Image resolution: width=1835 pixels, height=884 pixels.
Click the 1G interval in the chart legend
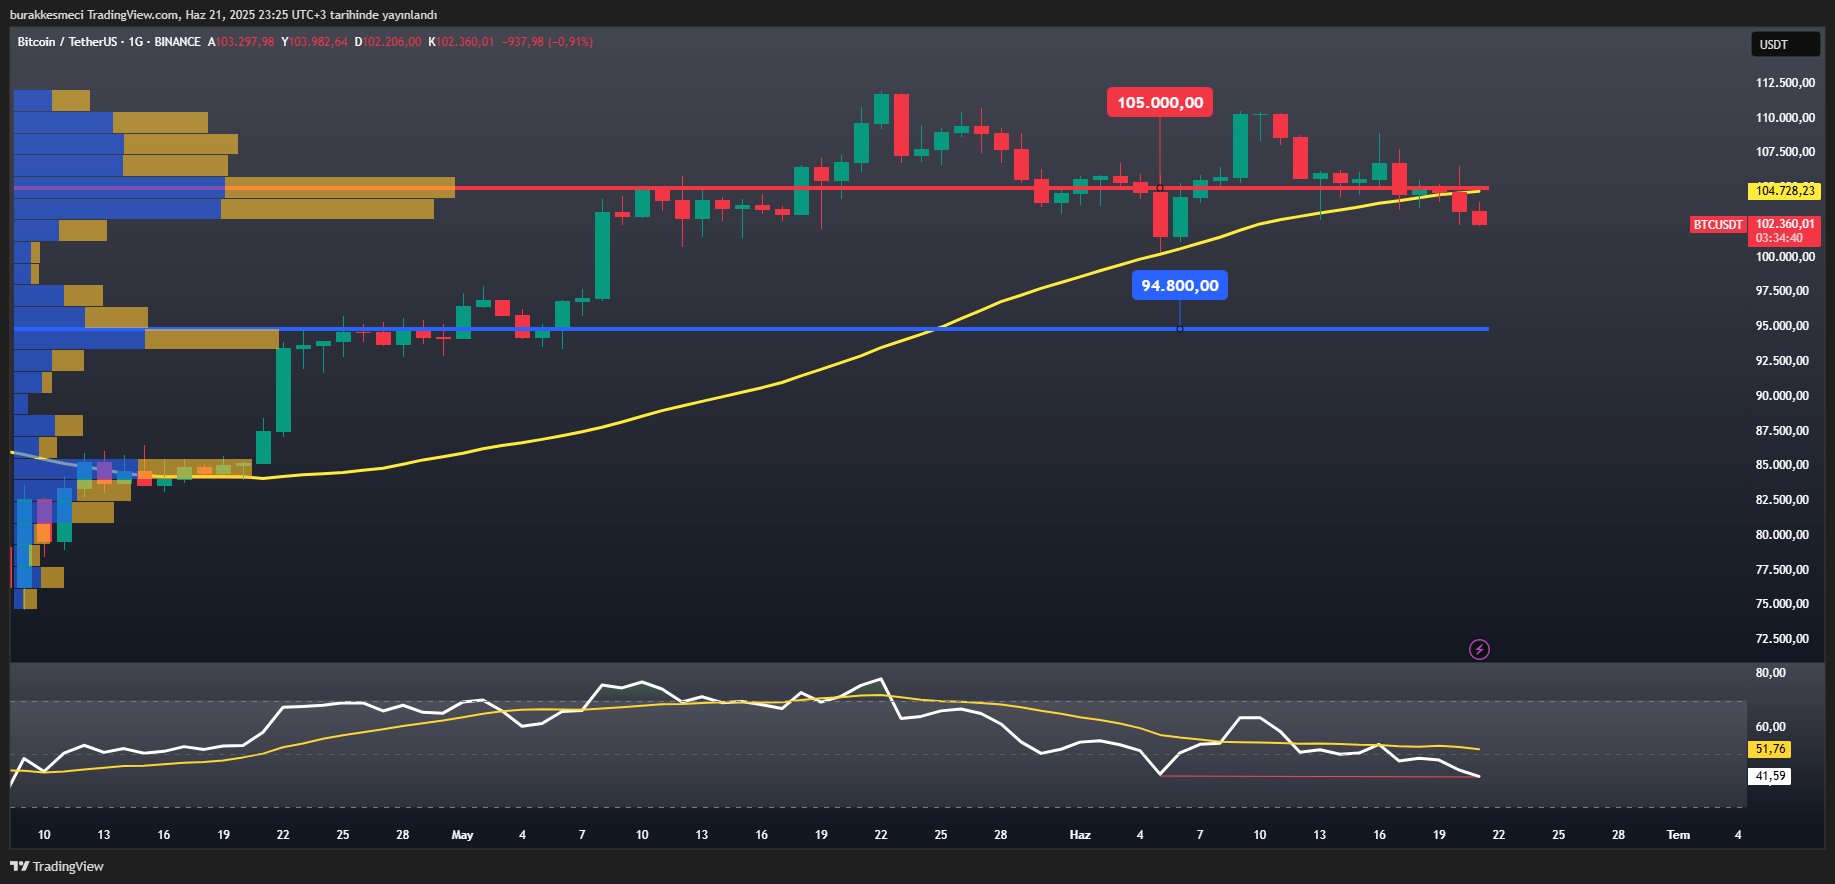coord(135,42)
